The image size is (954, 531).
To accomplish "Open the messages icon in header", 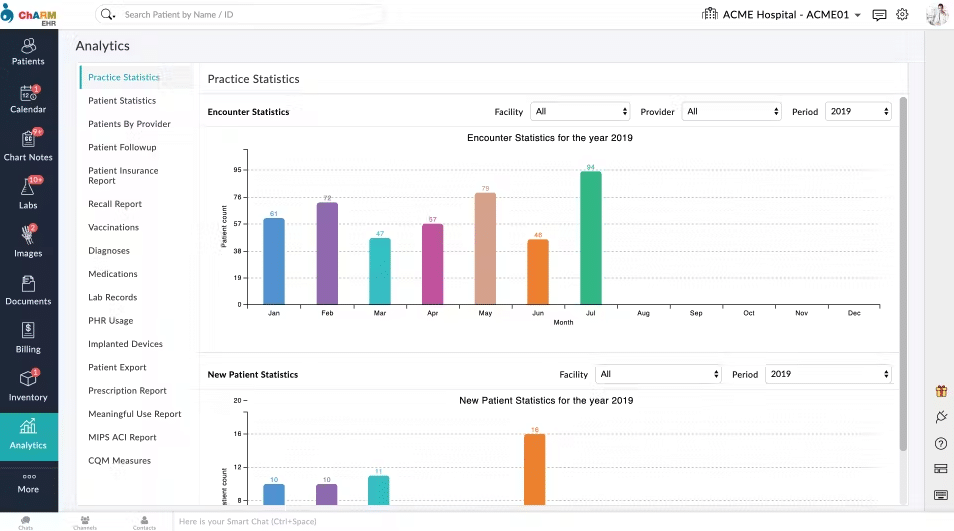I will (x=879, y=15).
